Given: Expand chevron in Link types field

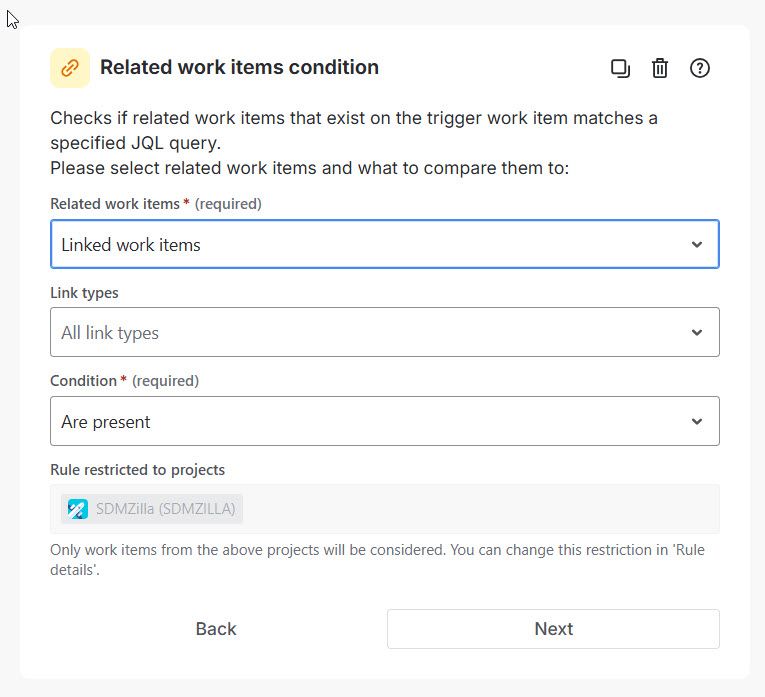Looking at the screenshot, I should click(697, 333).
